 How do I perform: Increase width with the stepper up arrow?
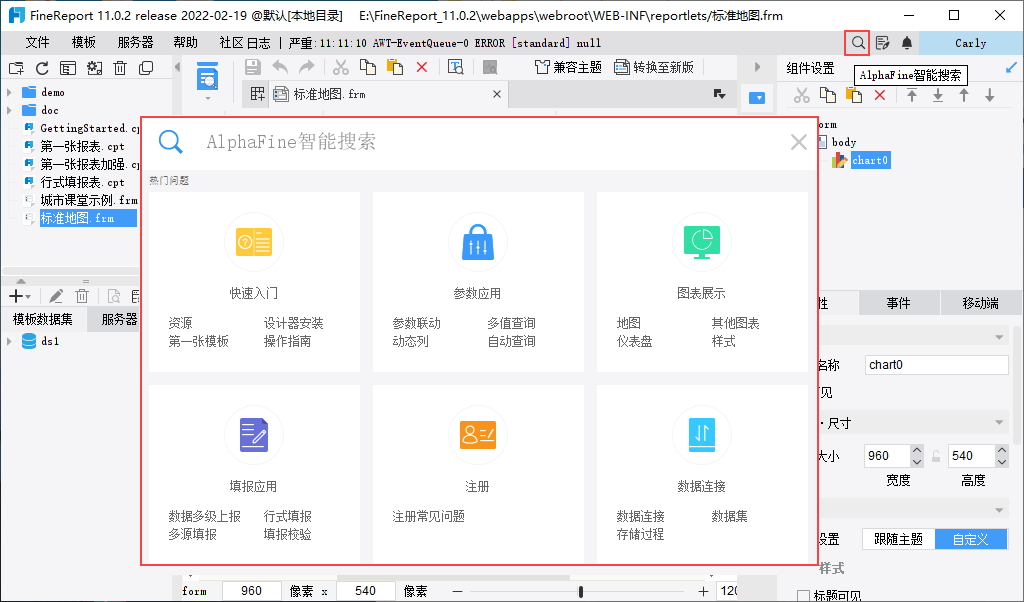coord(917,451)
